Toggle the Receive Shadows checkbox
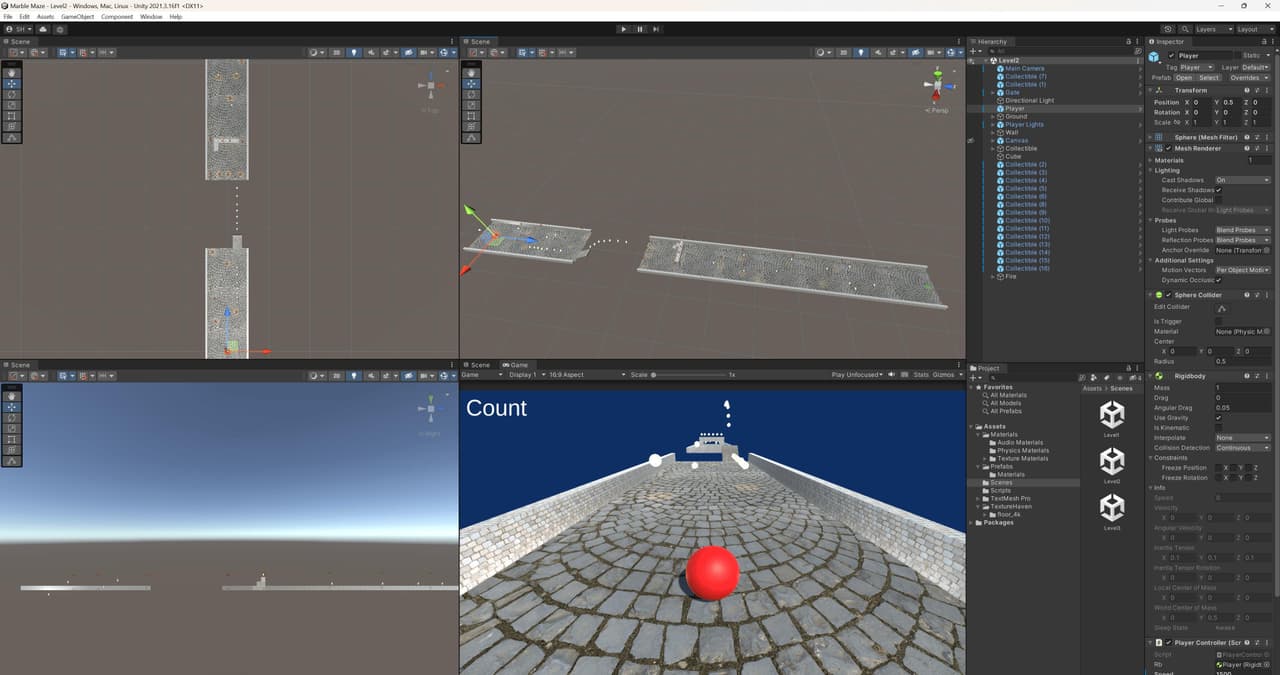The width and height of the screenshot is (1280, 675). coord(1218,190)
